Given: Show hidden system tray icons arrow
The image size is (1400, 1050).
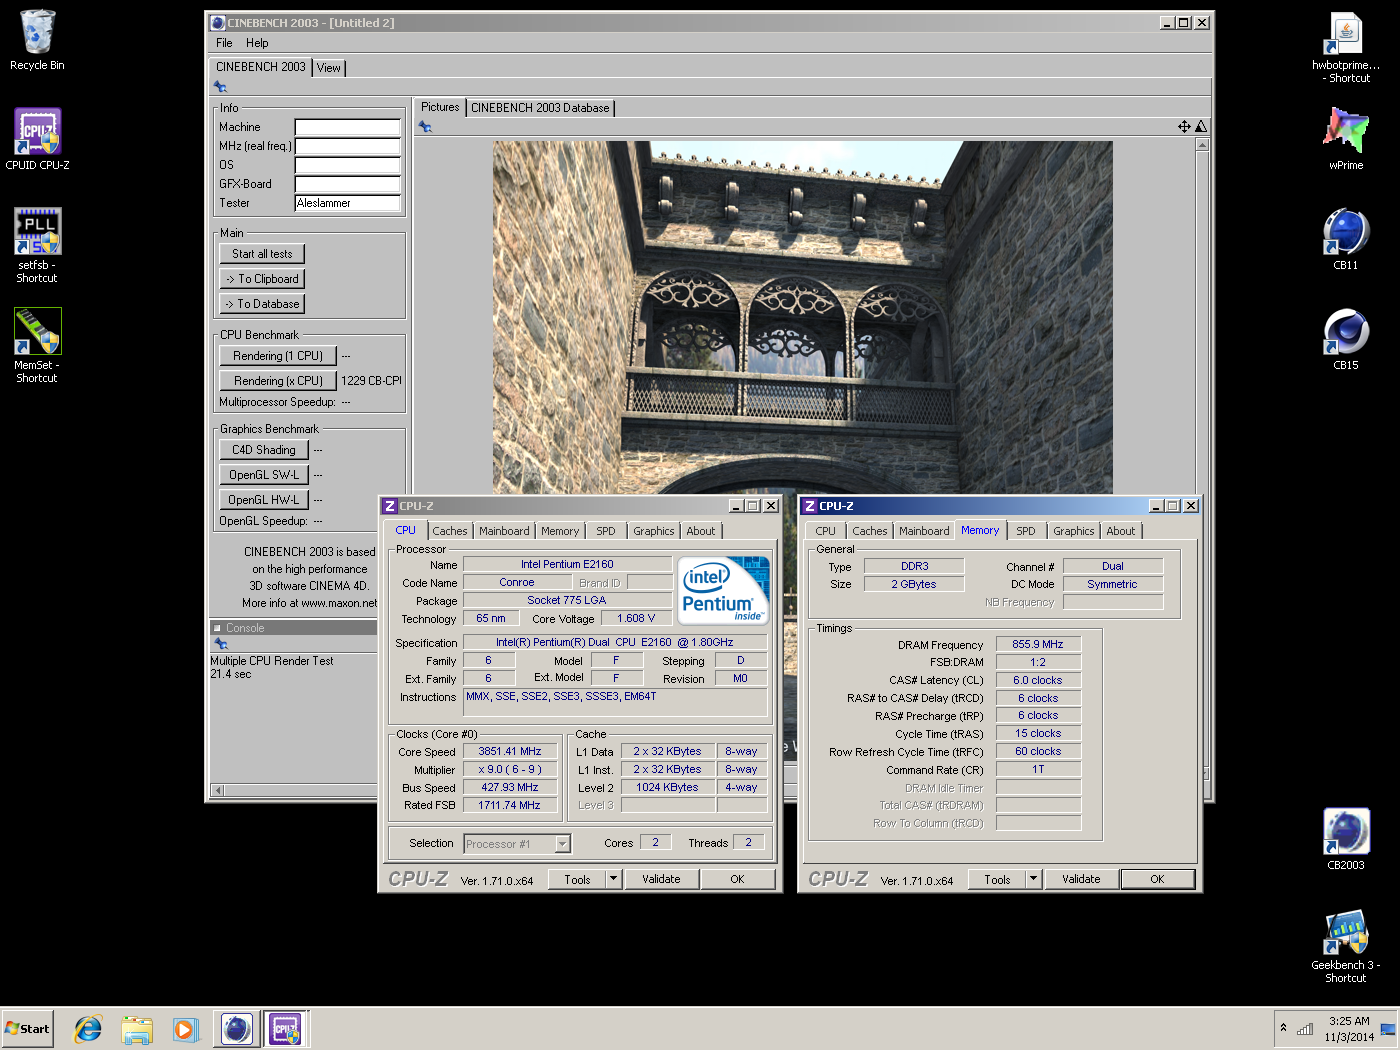Looking at the screenshot, I should pyautogui.click(x=1283, y=1028).
